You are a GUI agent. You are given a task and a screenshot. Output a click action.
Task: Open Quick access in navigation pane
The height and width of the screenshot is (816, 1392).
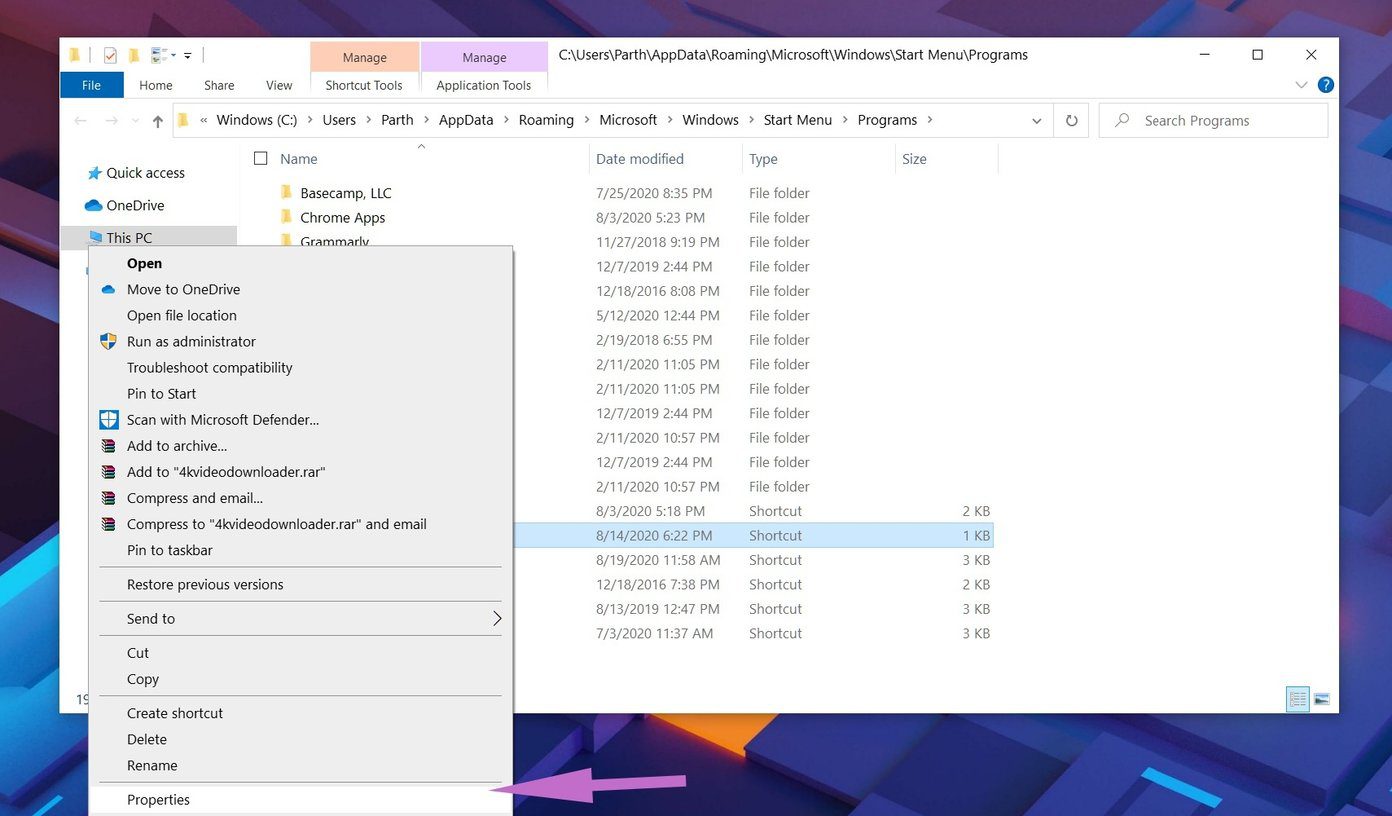pos(145,173)
